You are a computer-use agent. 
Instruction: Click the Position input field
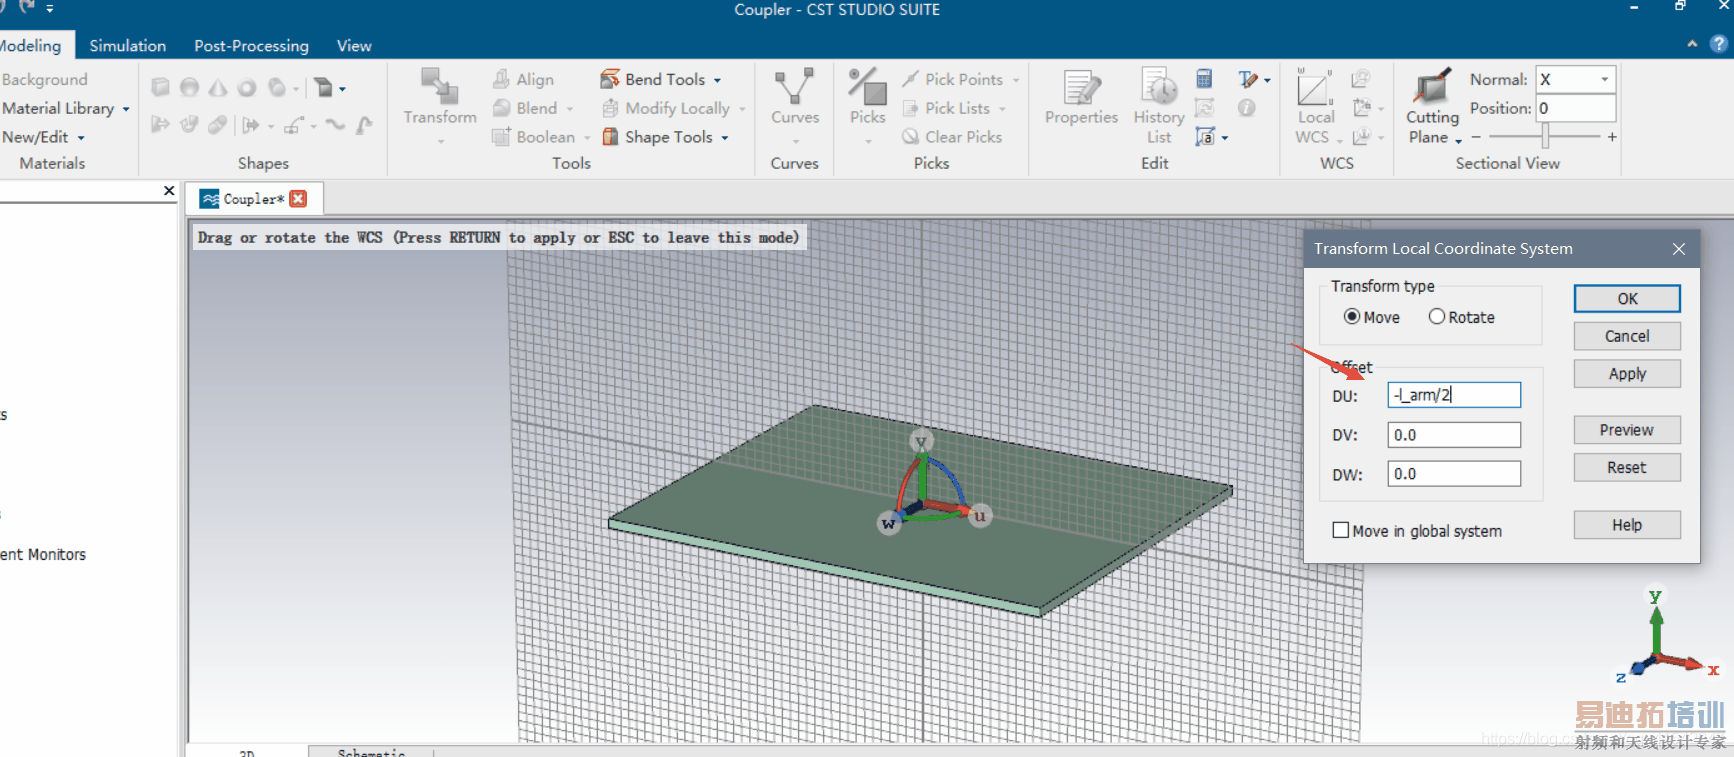coord(1576,108)
